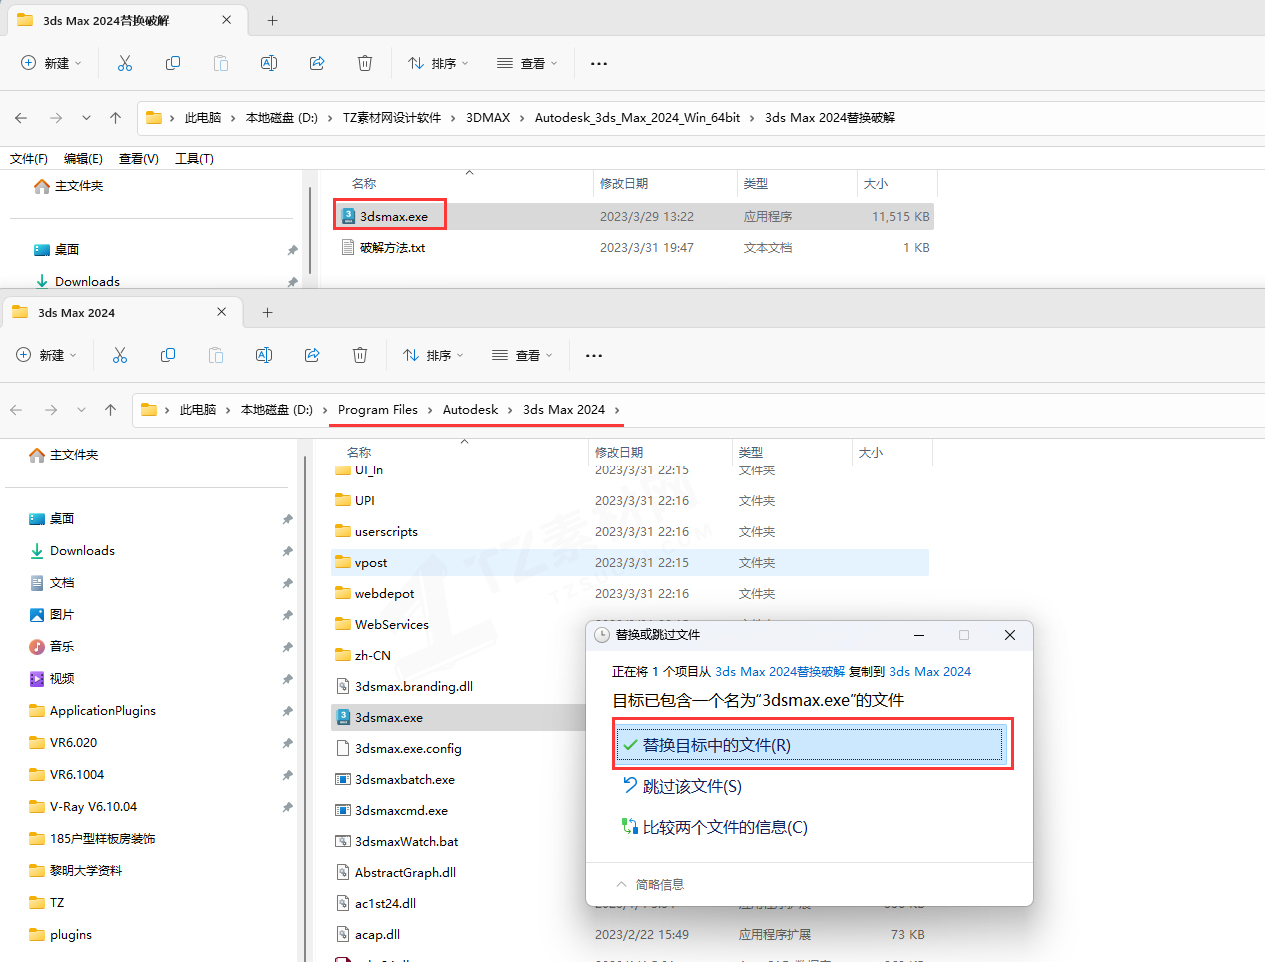This screenshot has height=962, width=1265.
Task: Click Copy icon in 3ds Max 2024替换破解 window
Action: pos(173,63)
